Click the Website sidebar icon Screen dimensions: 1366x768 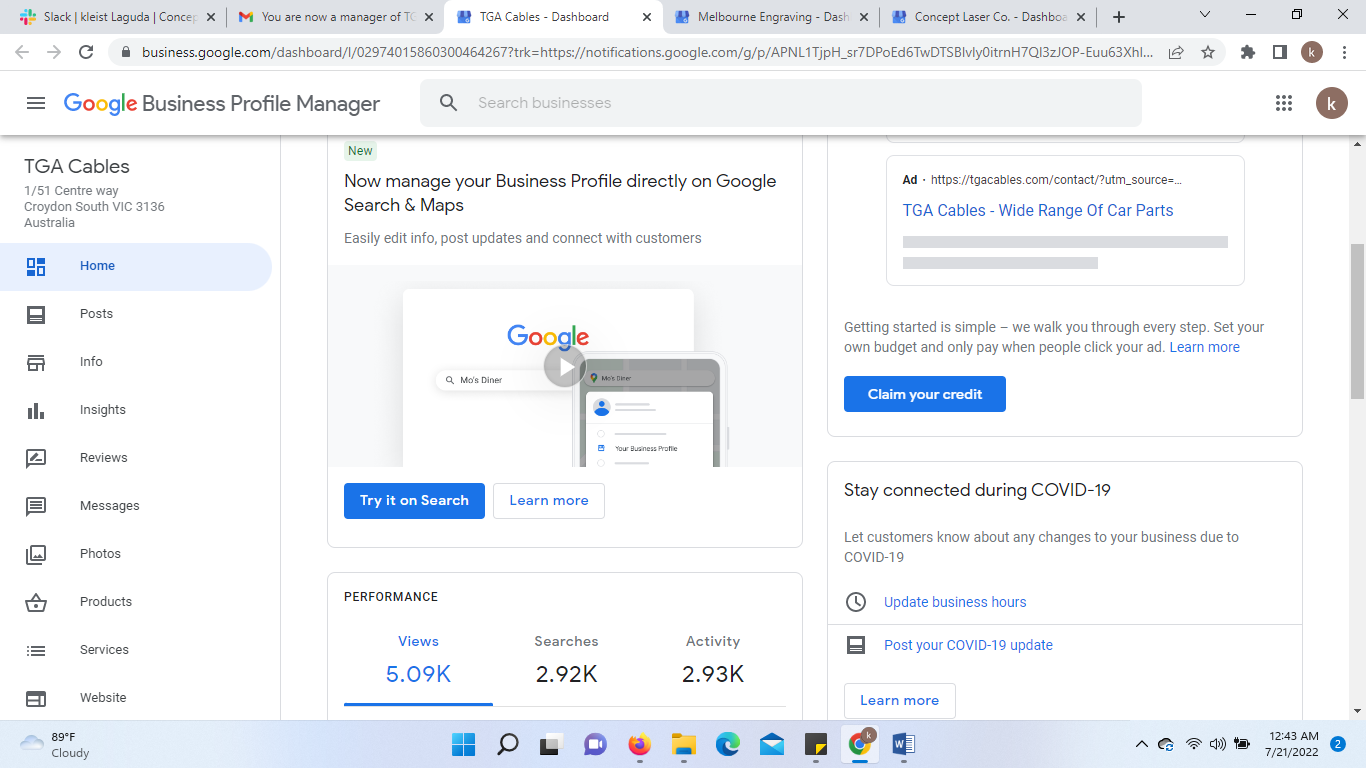(x=36, y=698)
